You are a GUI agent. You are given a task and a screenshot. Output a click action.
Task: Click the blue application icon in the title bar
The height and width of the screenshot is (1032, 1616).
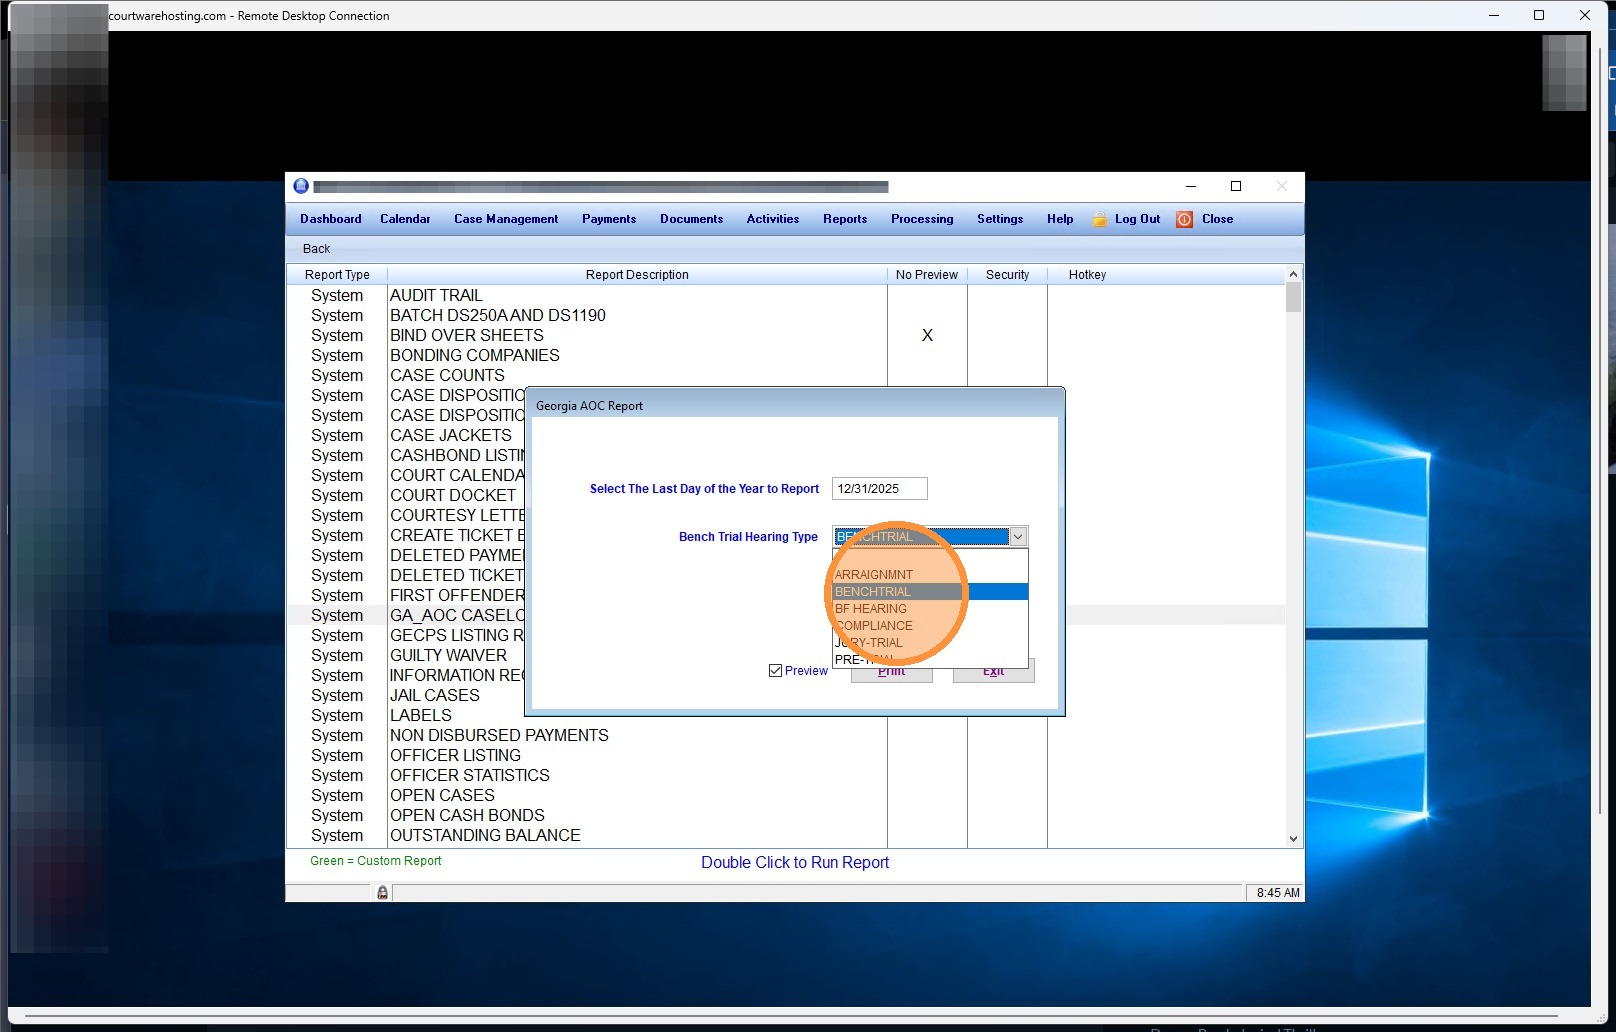pos(301,186)
